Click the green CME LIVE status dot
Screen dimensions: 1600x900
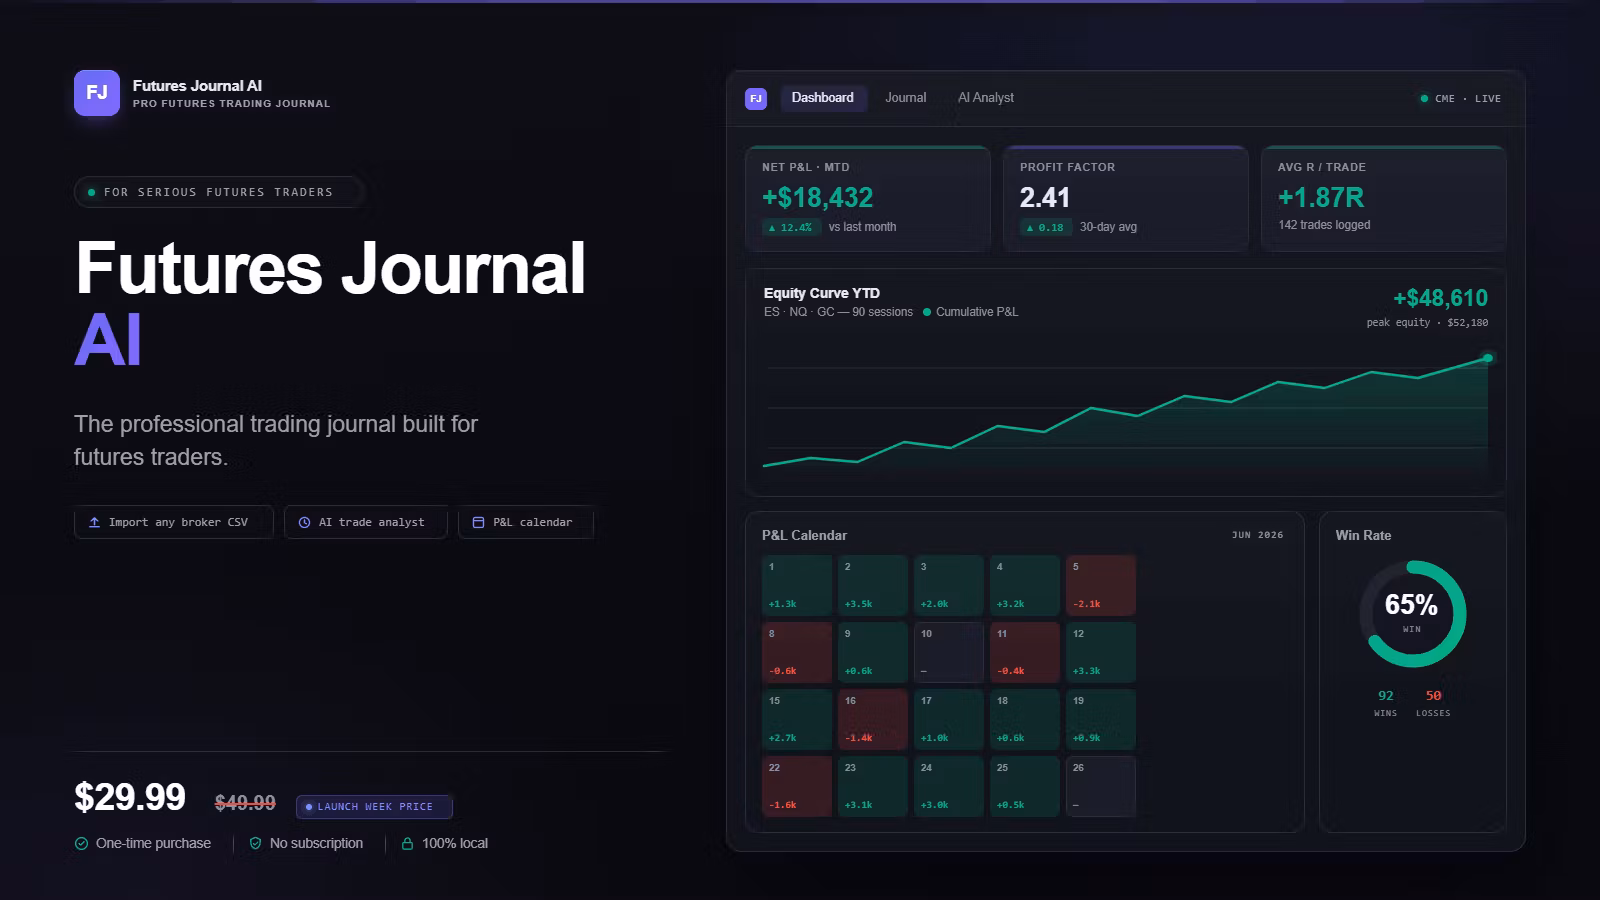(x=1424, y=98)
